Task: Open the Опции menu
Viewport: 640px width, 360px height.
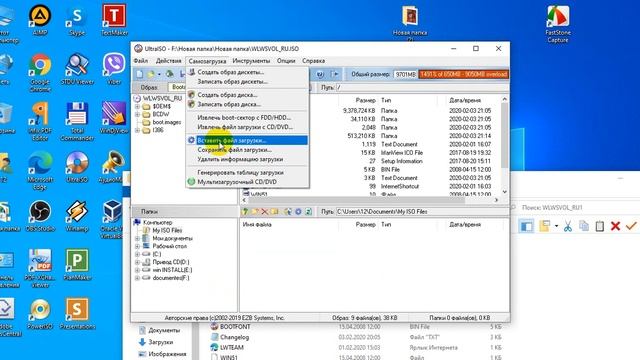Action: click(286, 61)
